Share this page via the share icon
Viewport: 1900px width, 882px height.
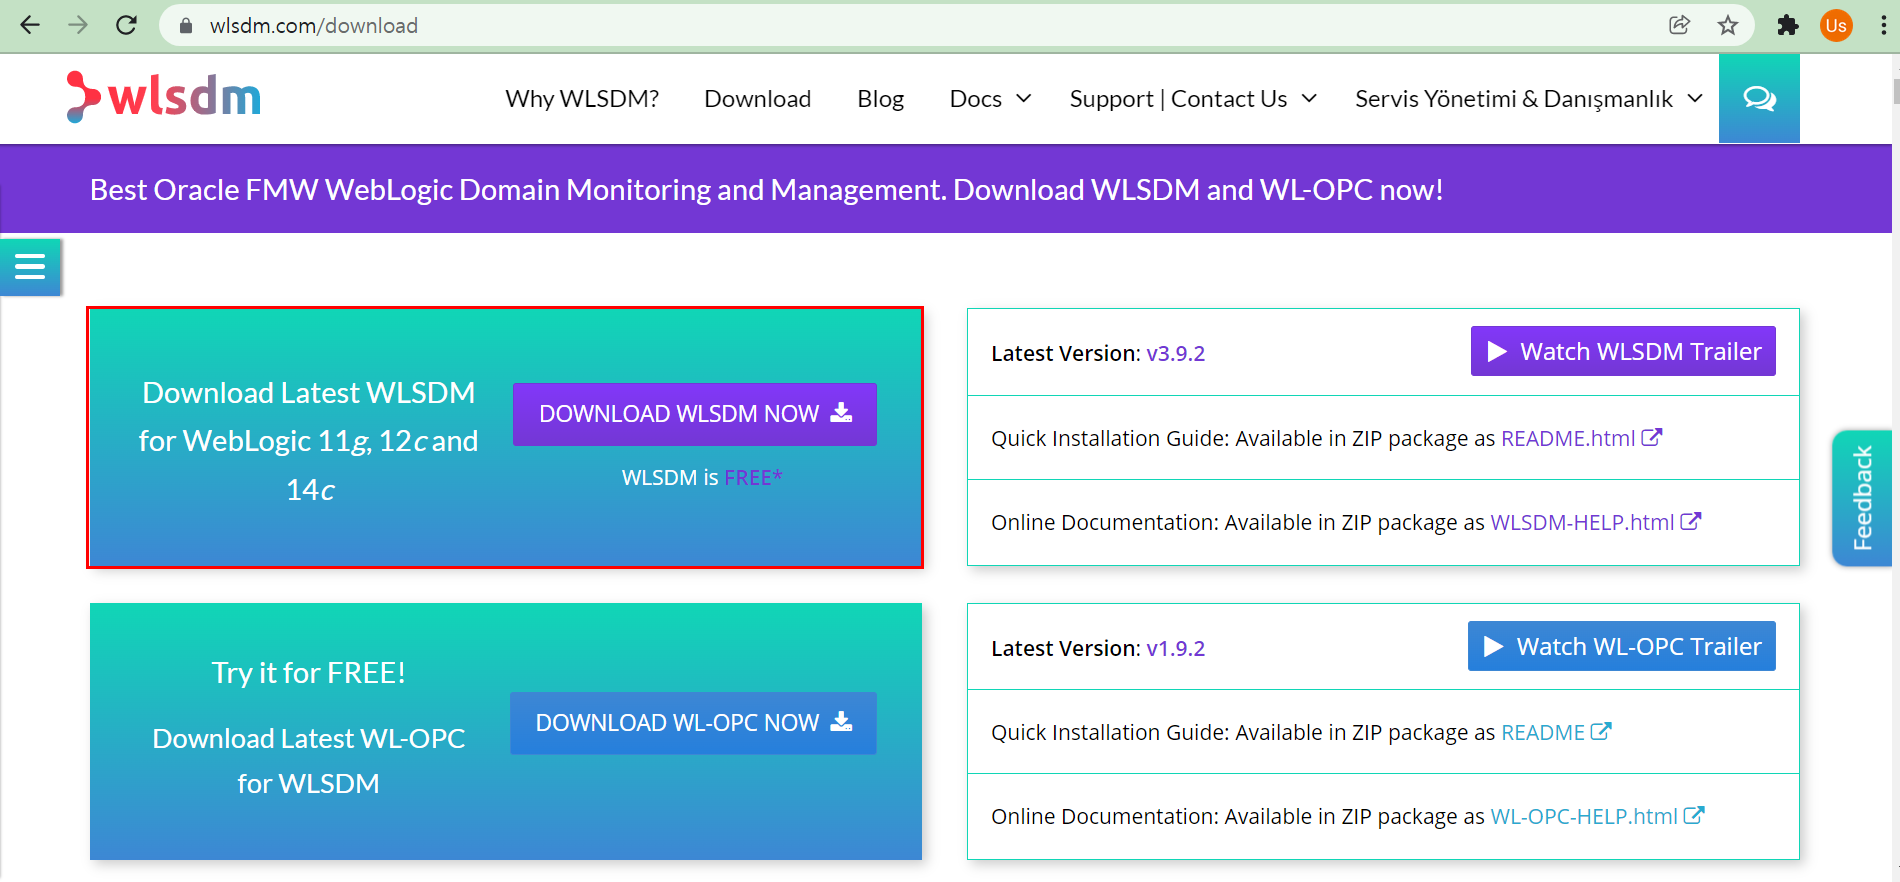1680,25
